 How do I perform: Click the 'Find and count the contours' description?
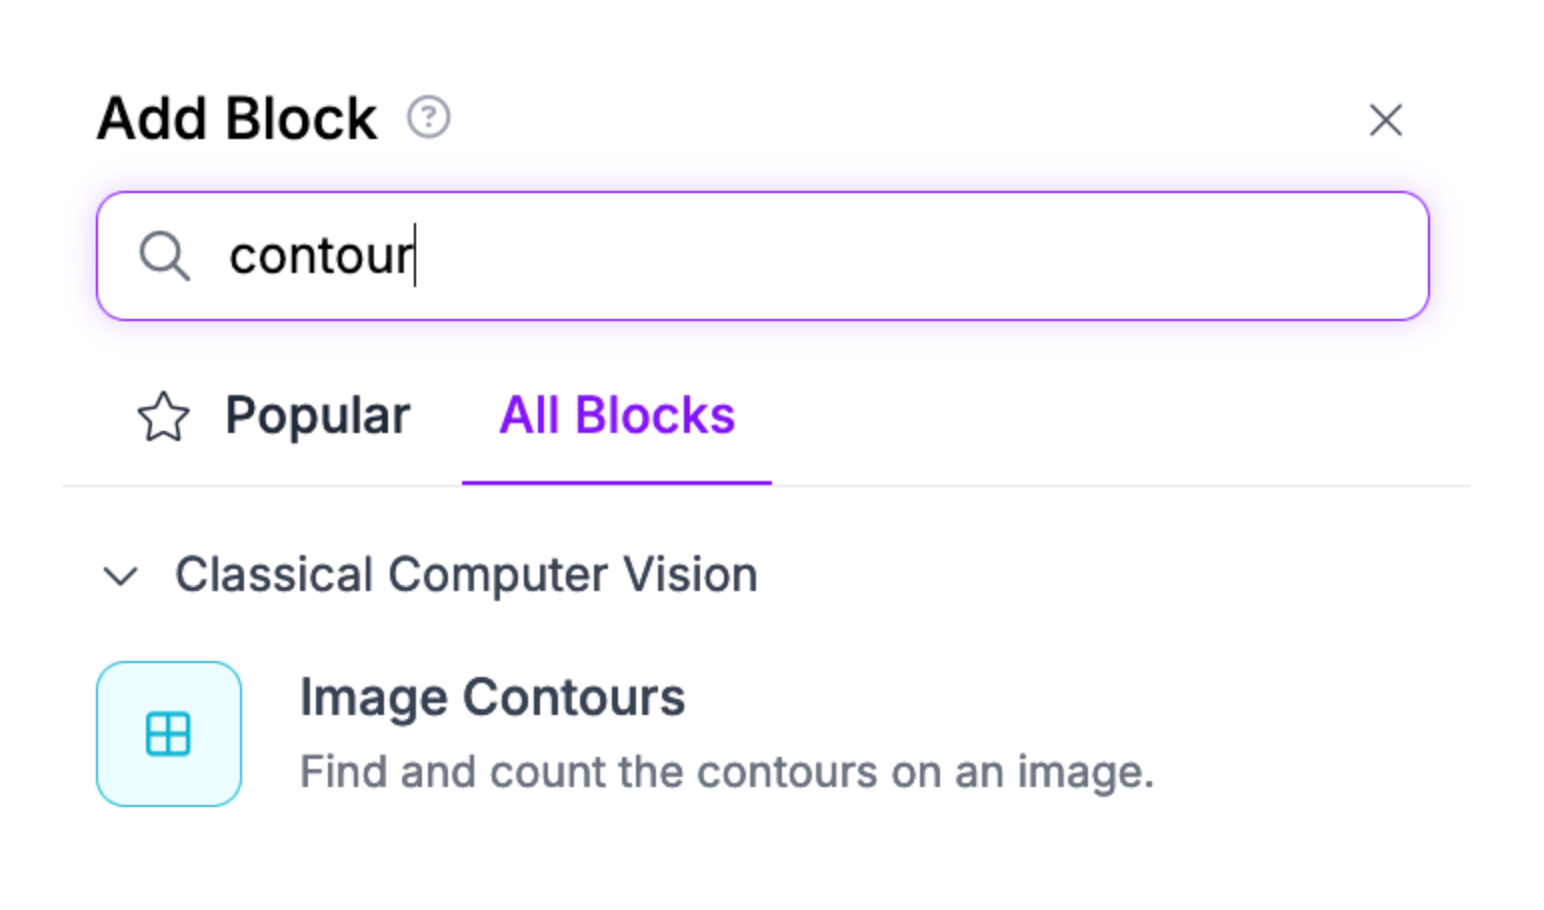coord(726,772)
